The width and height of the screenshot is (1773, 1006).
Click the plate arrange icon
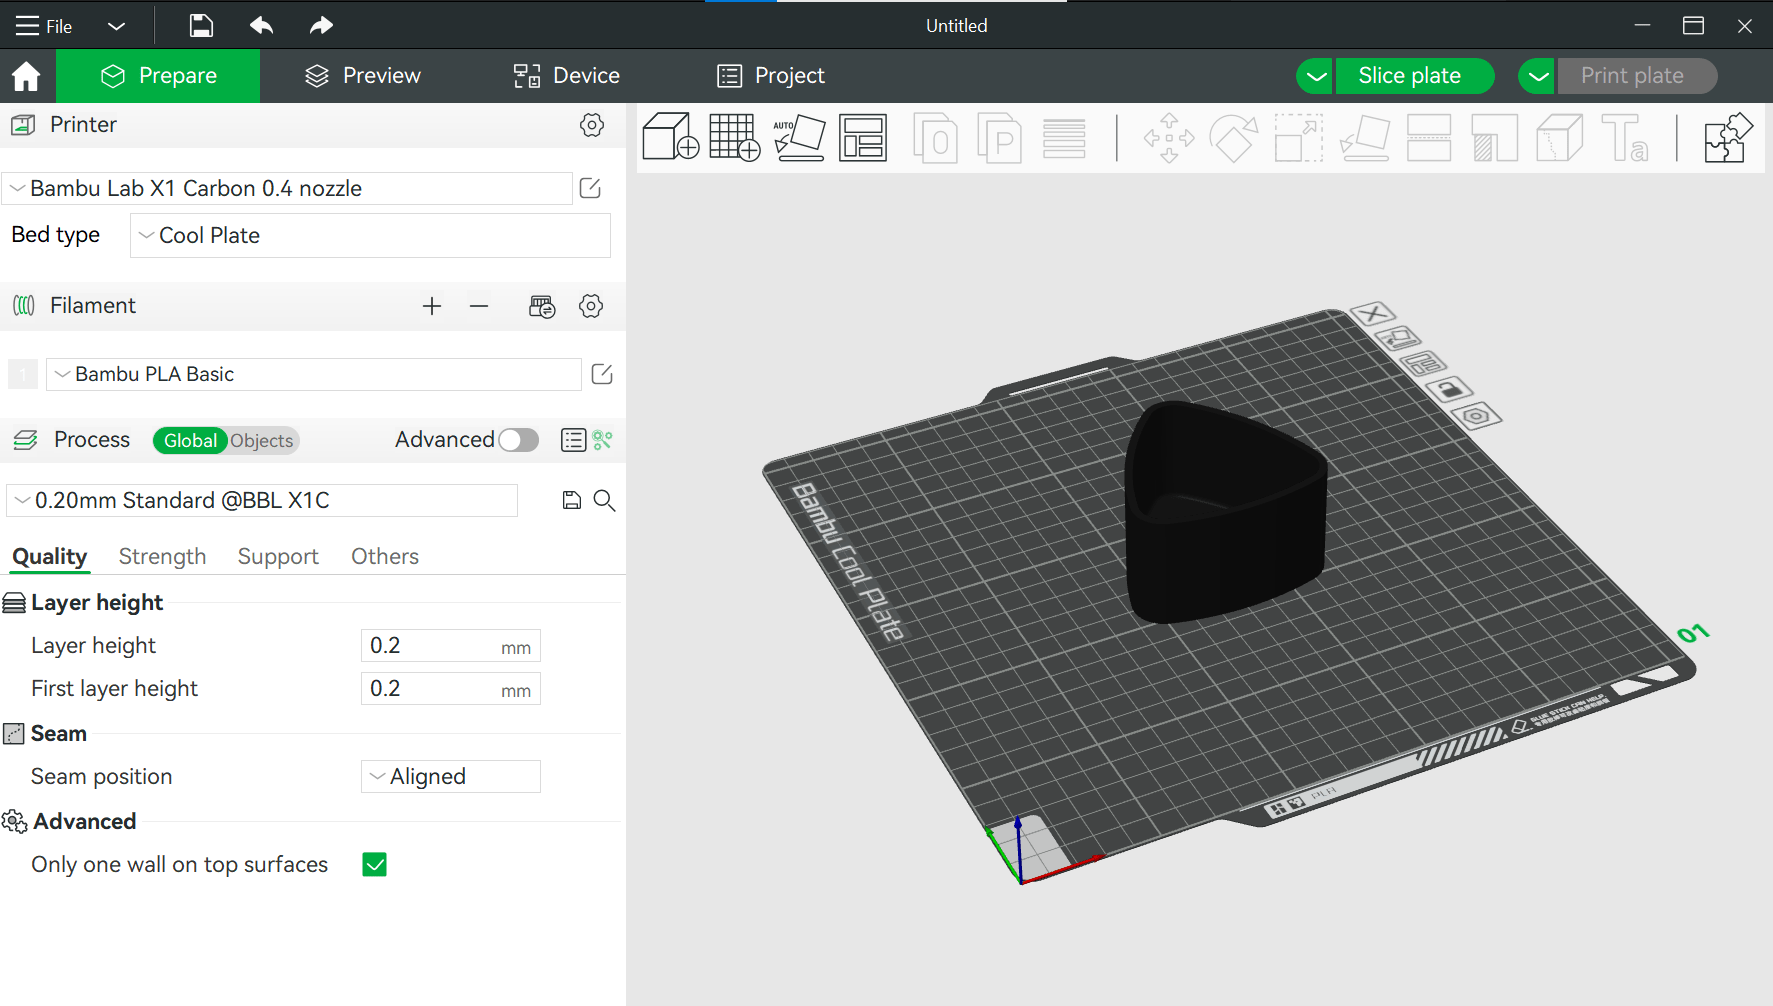click(1423, 363)
